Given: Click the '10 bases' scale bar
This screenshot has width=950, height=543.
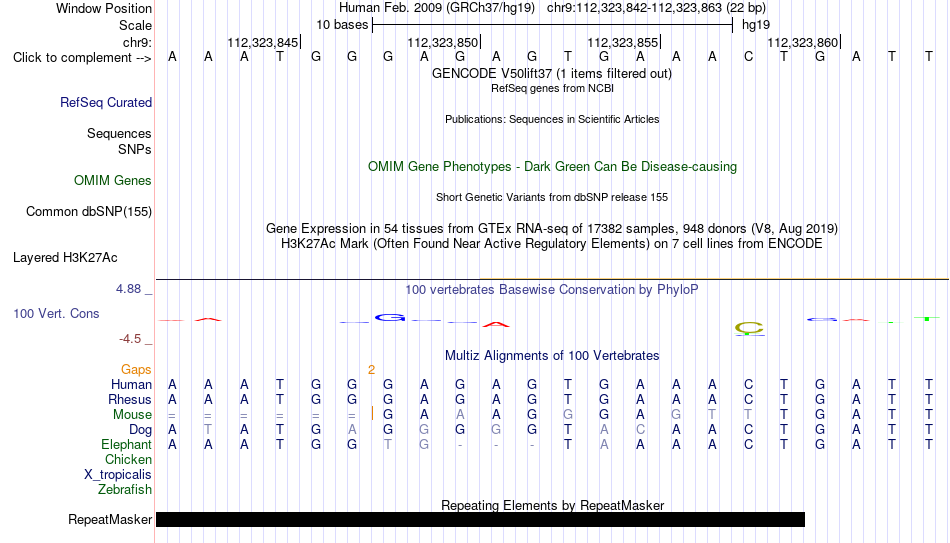Looking at the screenshot, I should coord(553,25).
